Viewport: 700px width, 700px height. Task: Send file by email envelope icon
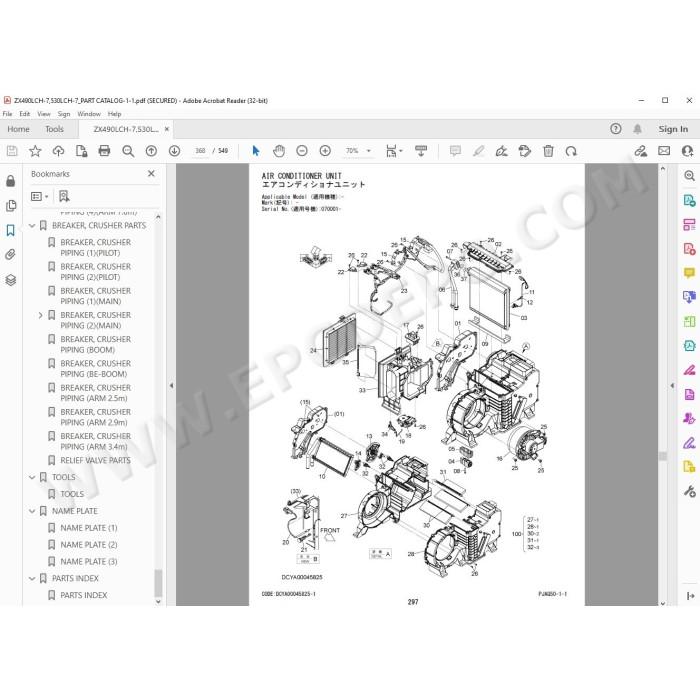pyautogui.click(x=664, y=151)
